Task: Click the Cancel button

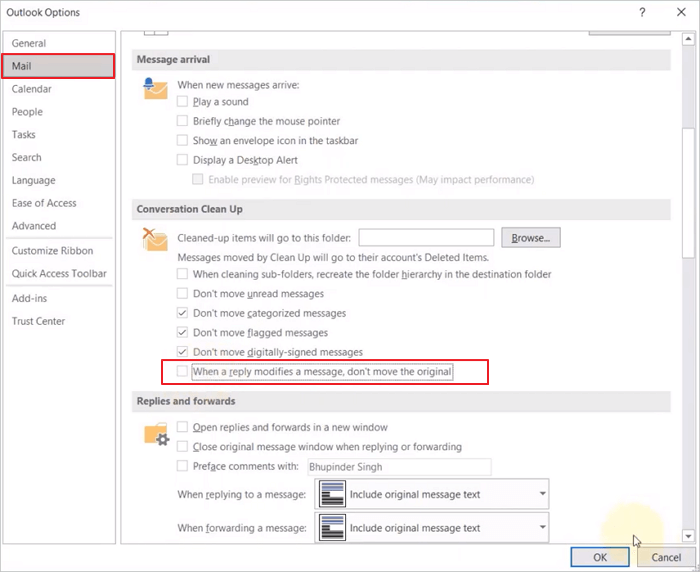Action: point(666,557)
